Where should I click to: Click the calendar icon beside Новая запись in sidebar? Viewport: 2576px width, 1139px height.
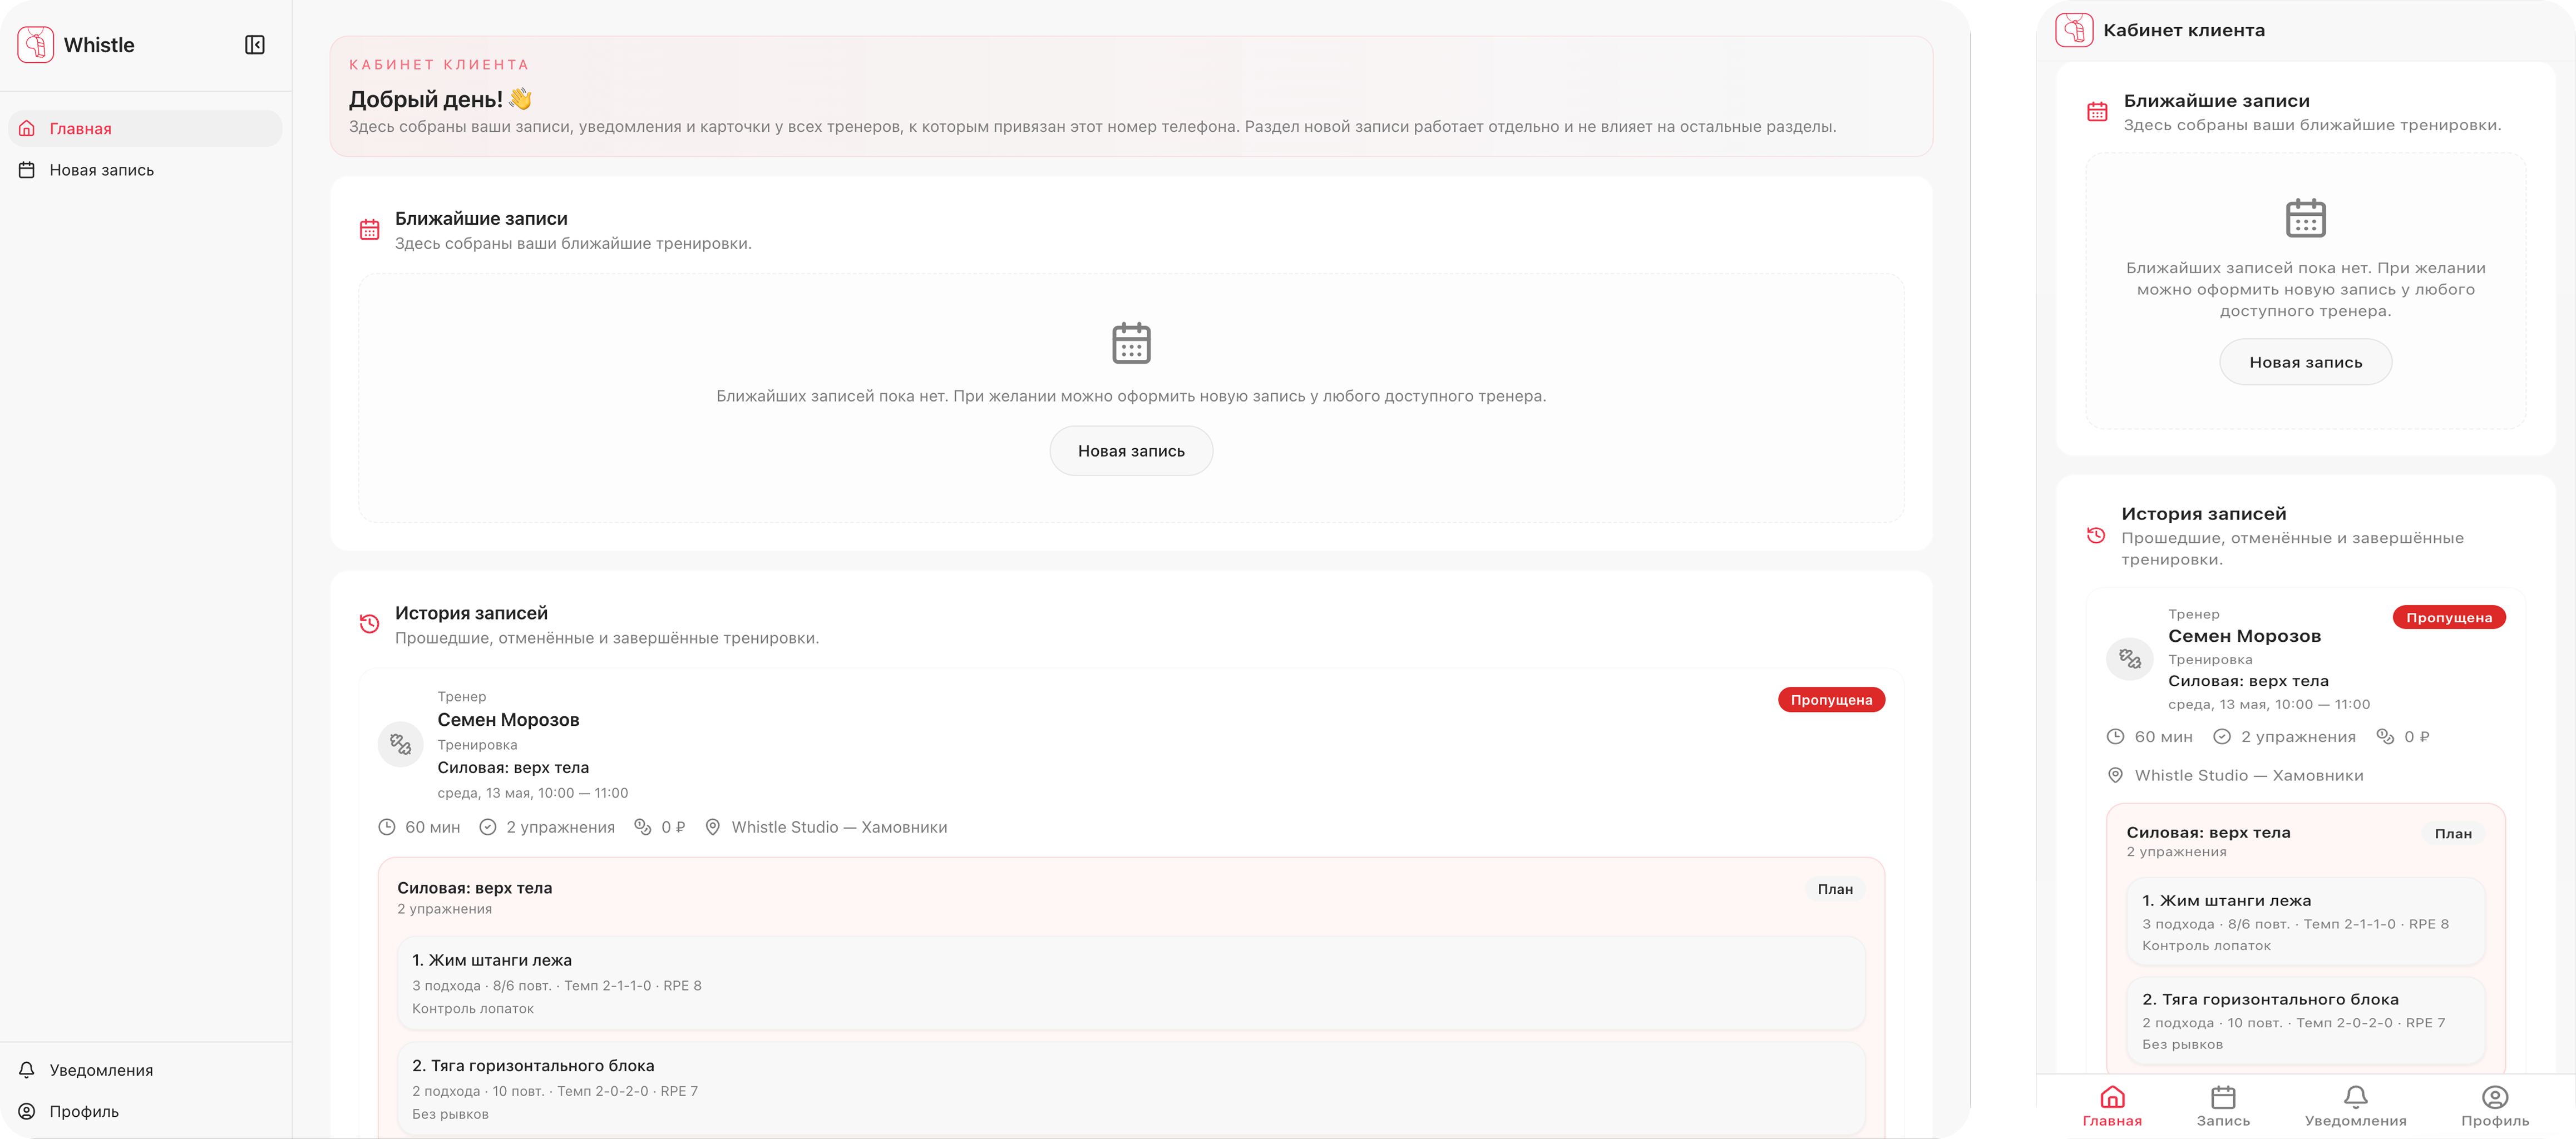pos(27,170)
